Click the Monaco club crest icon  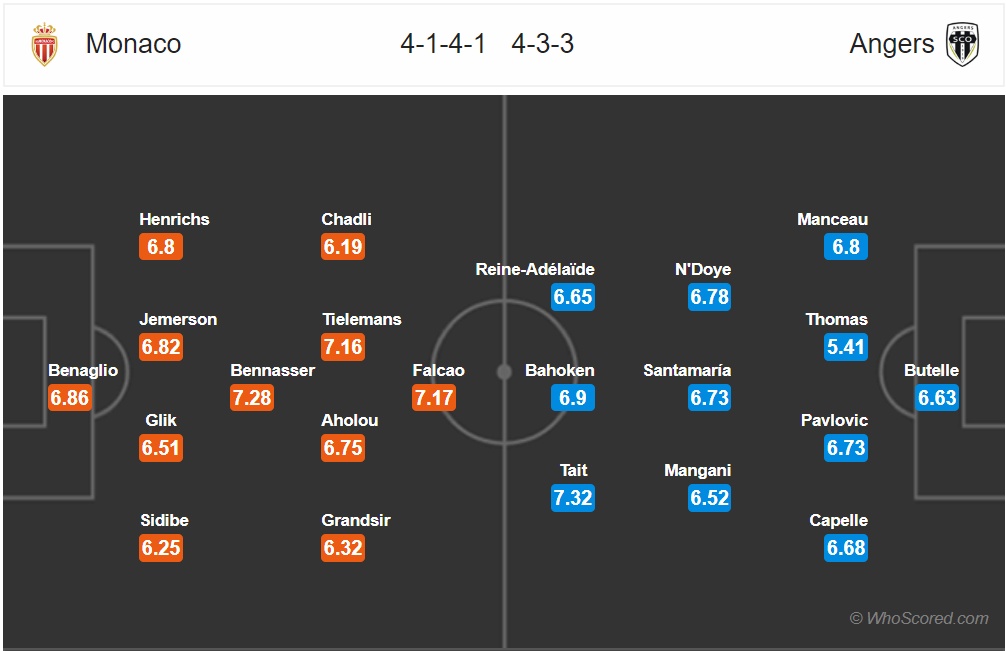coord(45,44)
